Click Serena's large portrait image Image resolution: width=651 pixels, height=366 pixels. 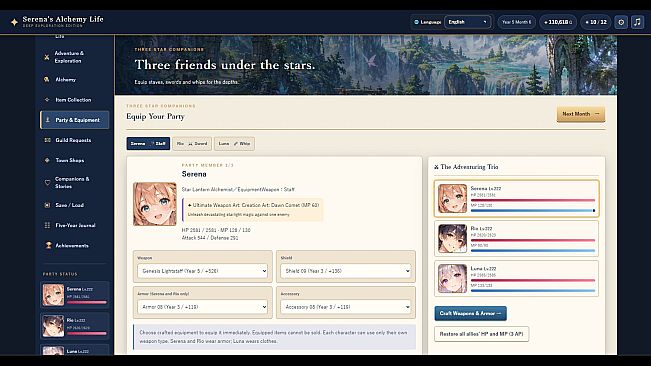coord(154,204)
